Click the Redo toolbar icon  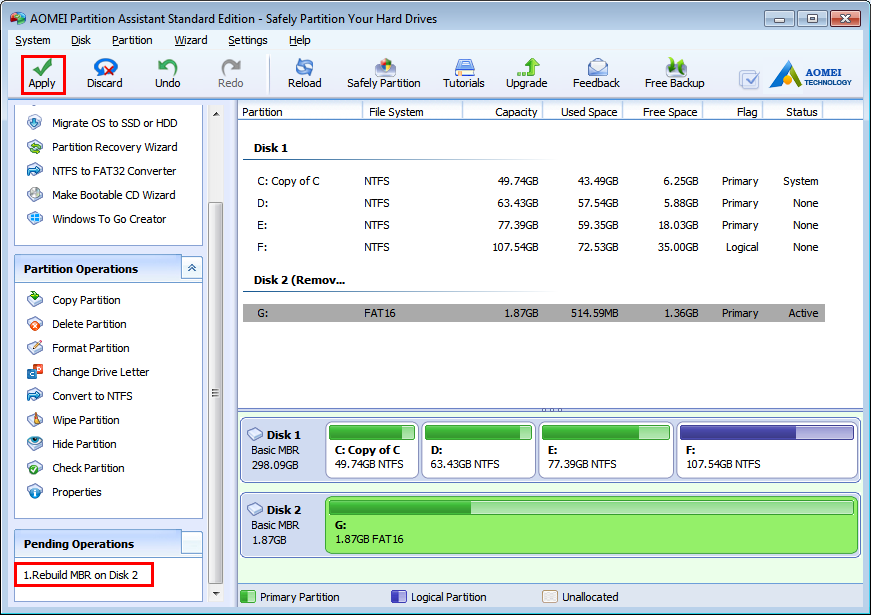pyautogui.click(x=231, y=74)
